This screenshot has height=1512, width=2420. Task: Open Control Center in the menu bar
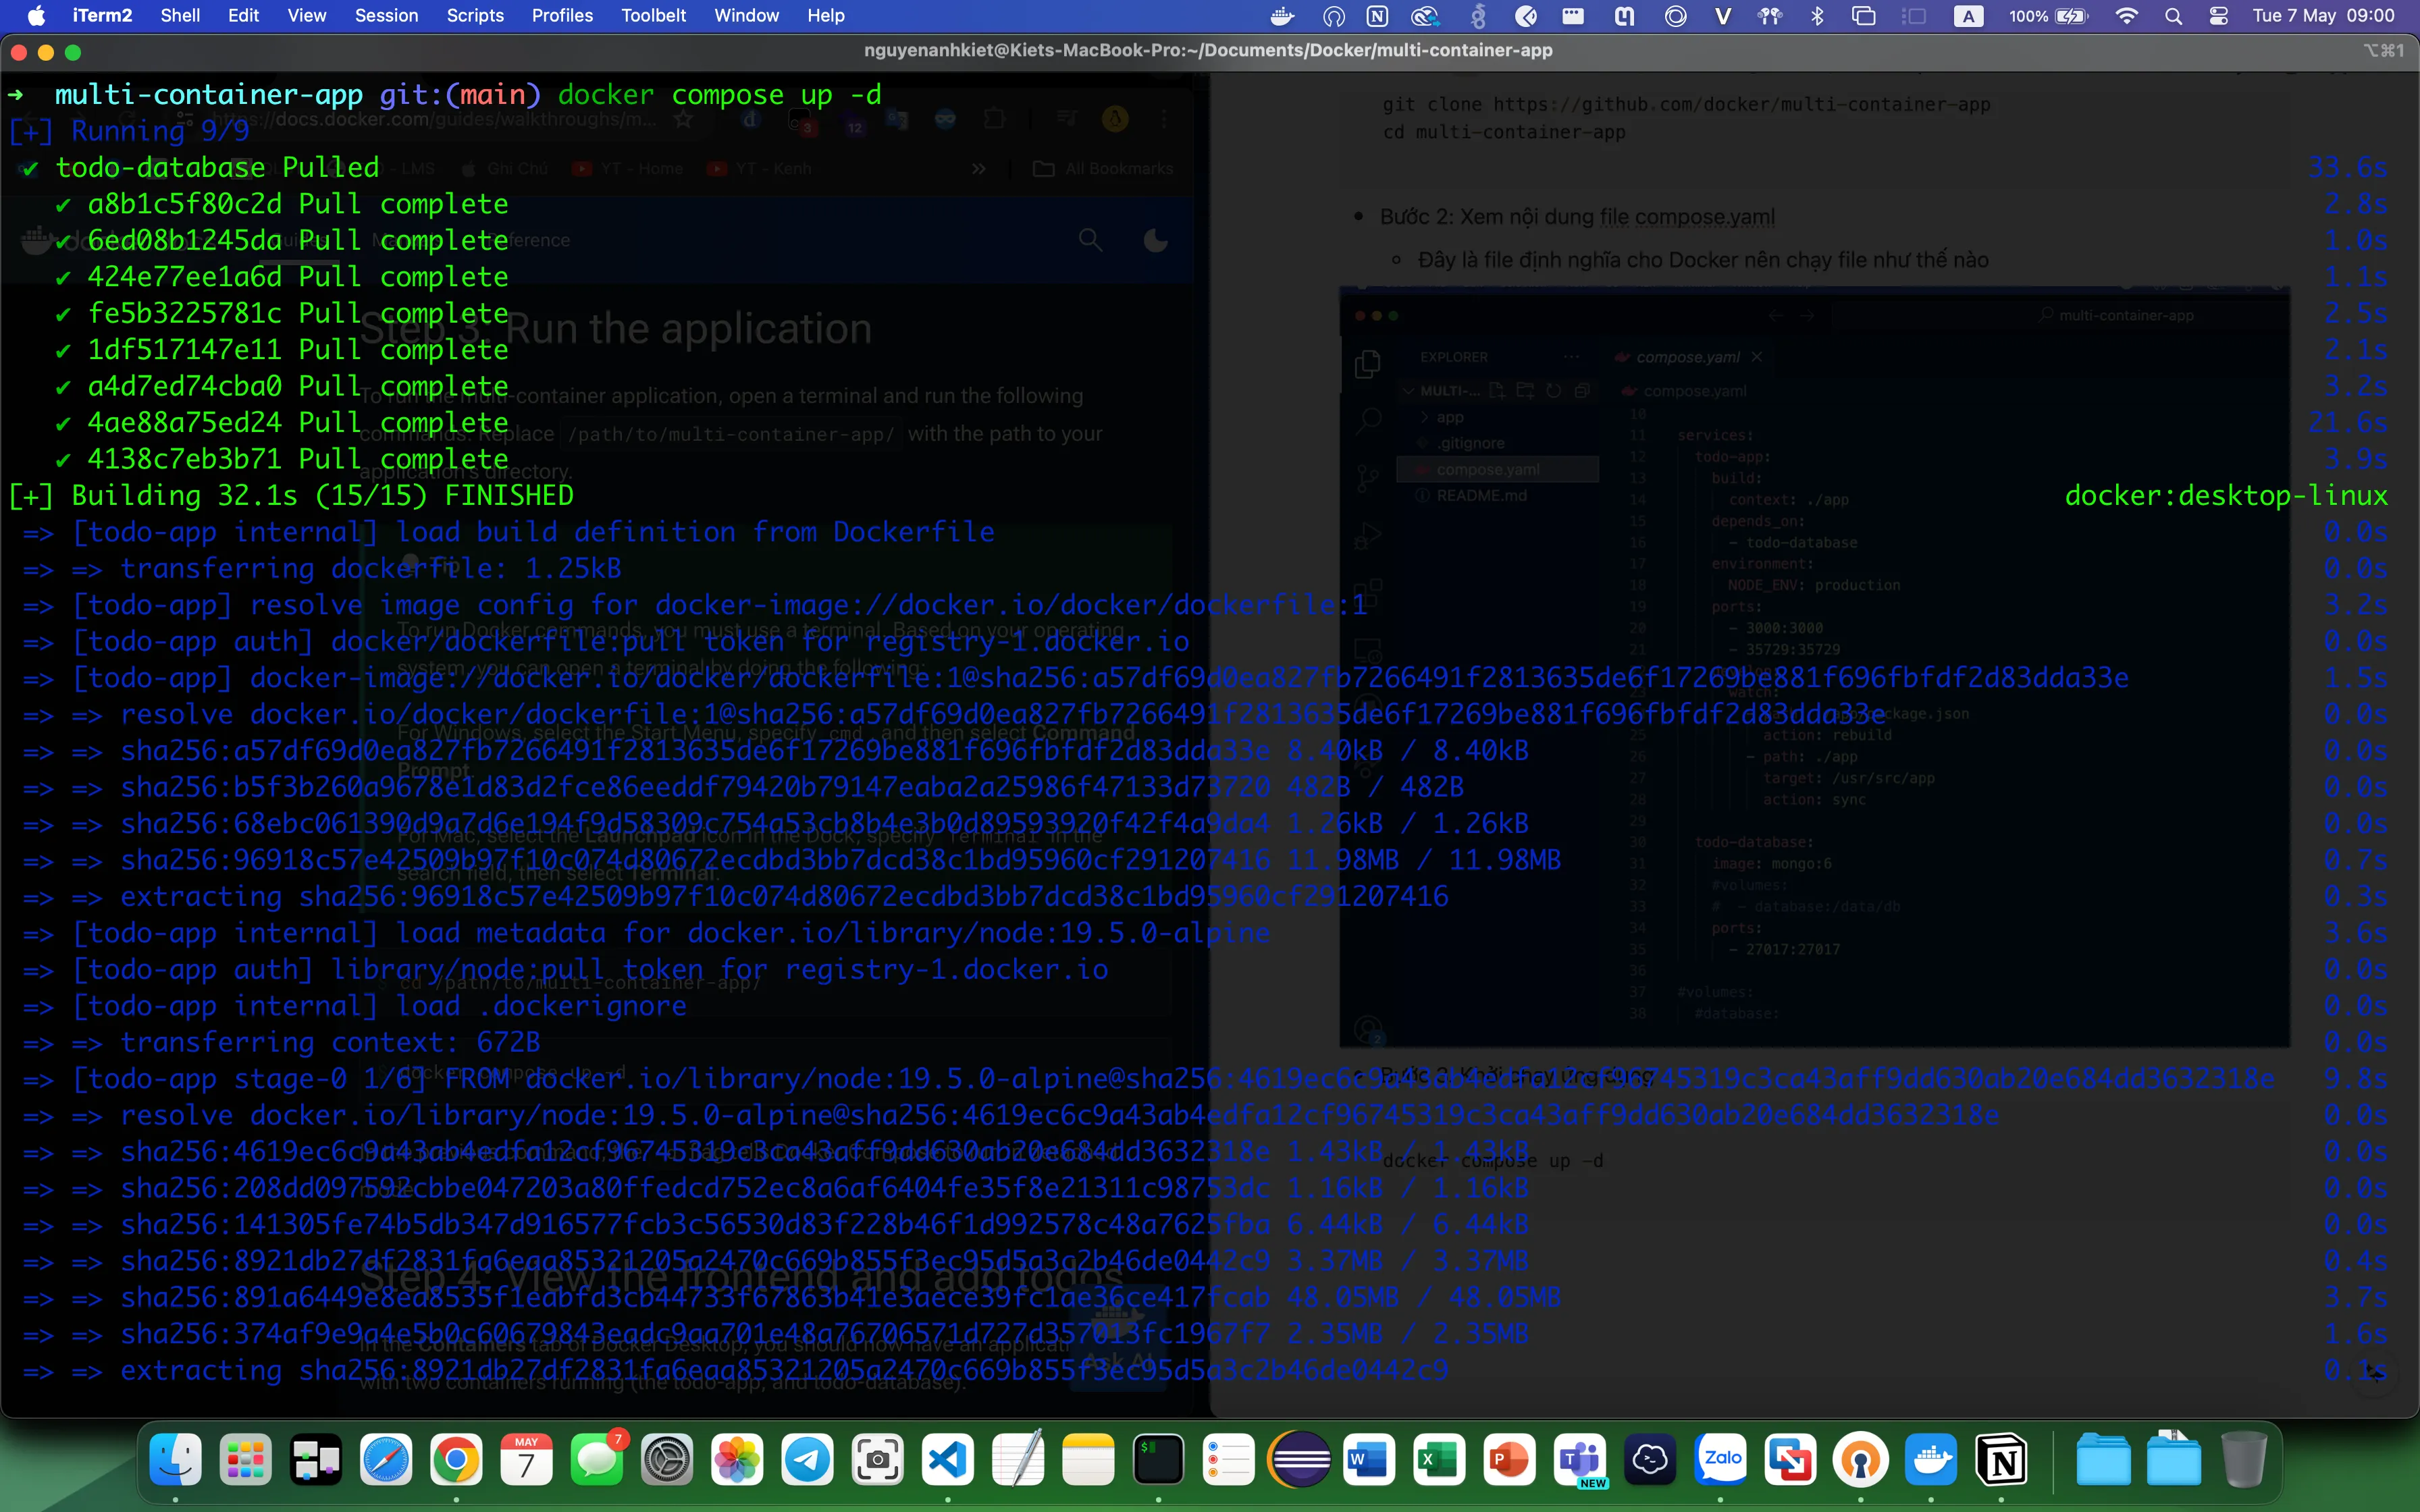point(2219,16)
